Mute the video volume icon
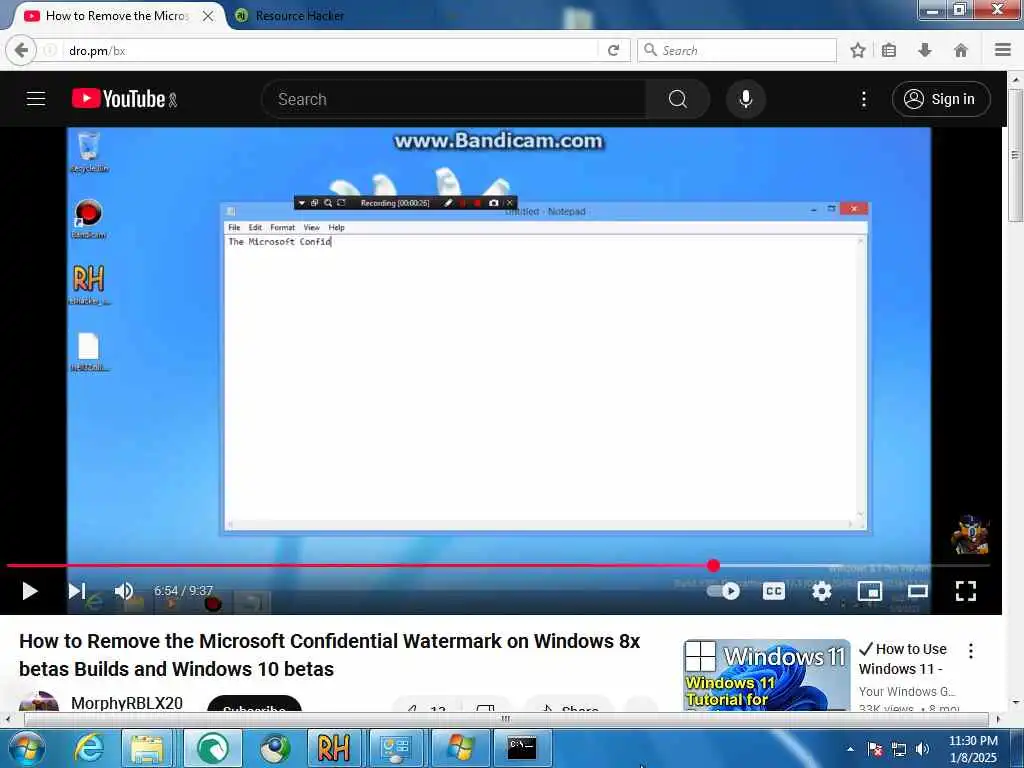The height and width of the screenshot is (768, 1024). [x=123, y=591]
